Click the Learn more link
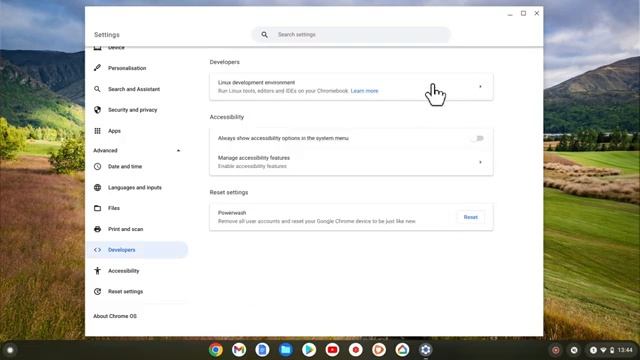Screen dimensions: 640x360 (364, 91)
